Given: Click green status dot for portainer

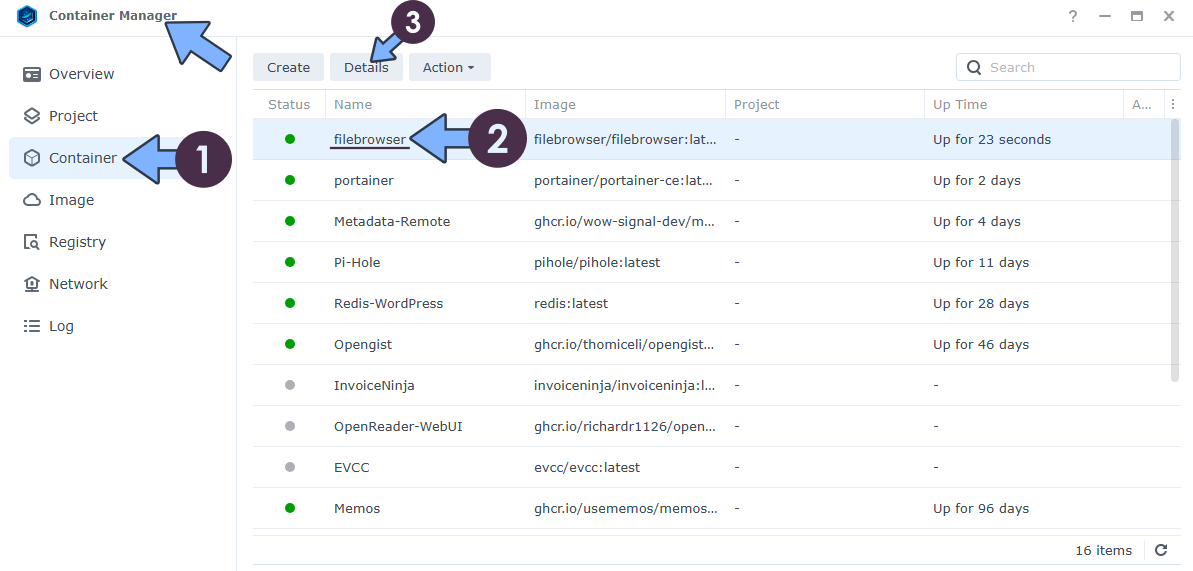Looking at the screenshot, I should click(290, 180).
